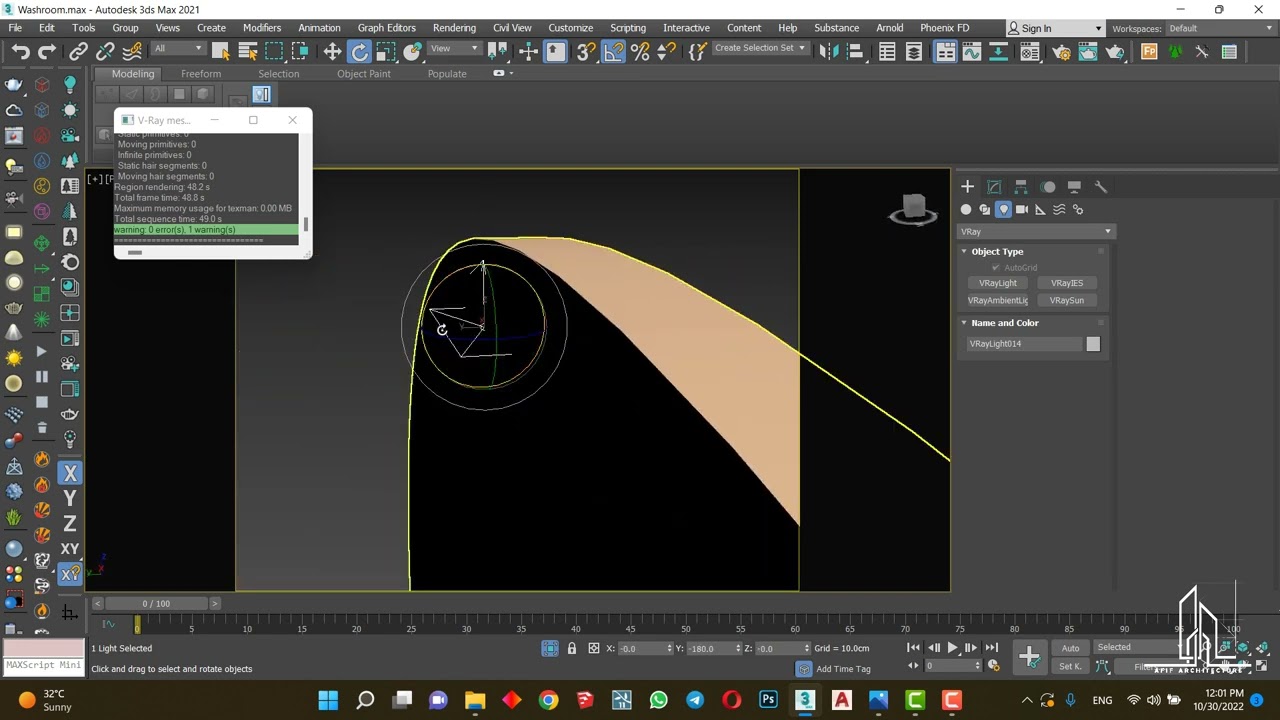Open the Layer Explorer
Image resolution: width=1280 pixels, height=720 pixels.
pyautogui.click(x=914, y=52)
